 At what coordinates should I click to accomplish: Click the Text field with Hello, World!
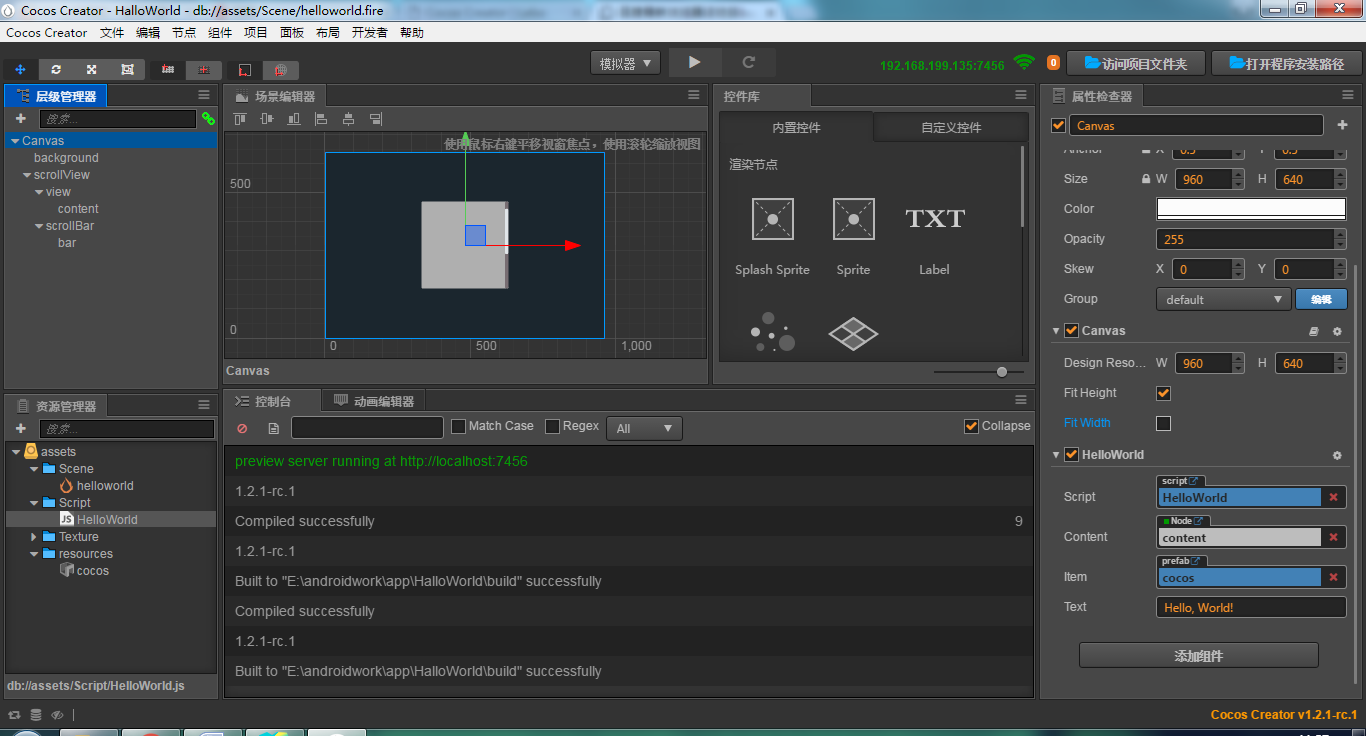point(1251,607)
